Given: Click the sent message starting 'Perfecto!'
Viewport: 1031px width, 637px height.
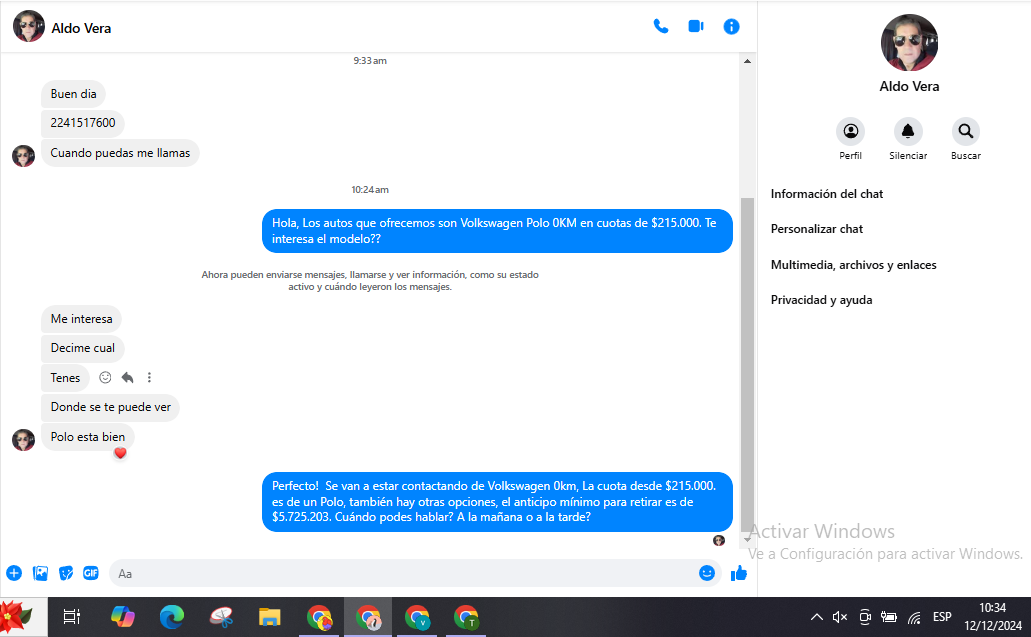Looking at the screenshot, I should point(497,502).
